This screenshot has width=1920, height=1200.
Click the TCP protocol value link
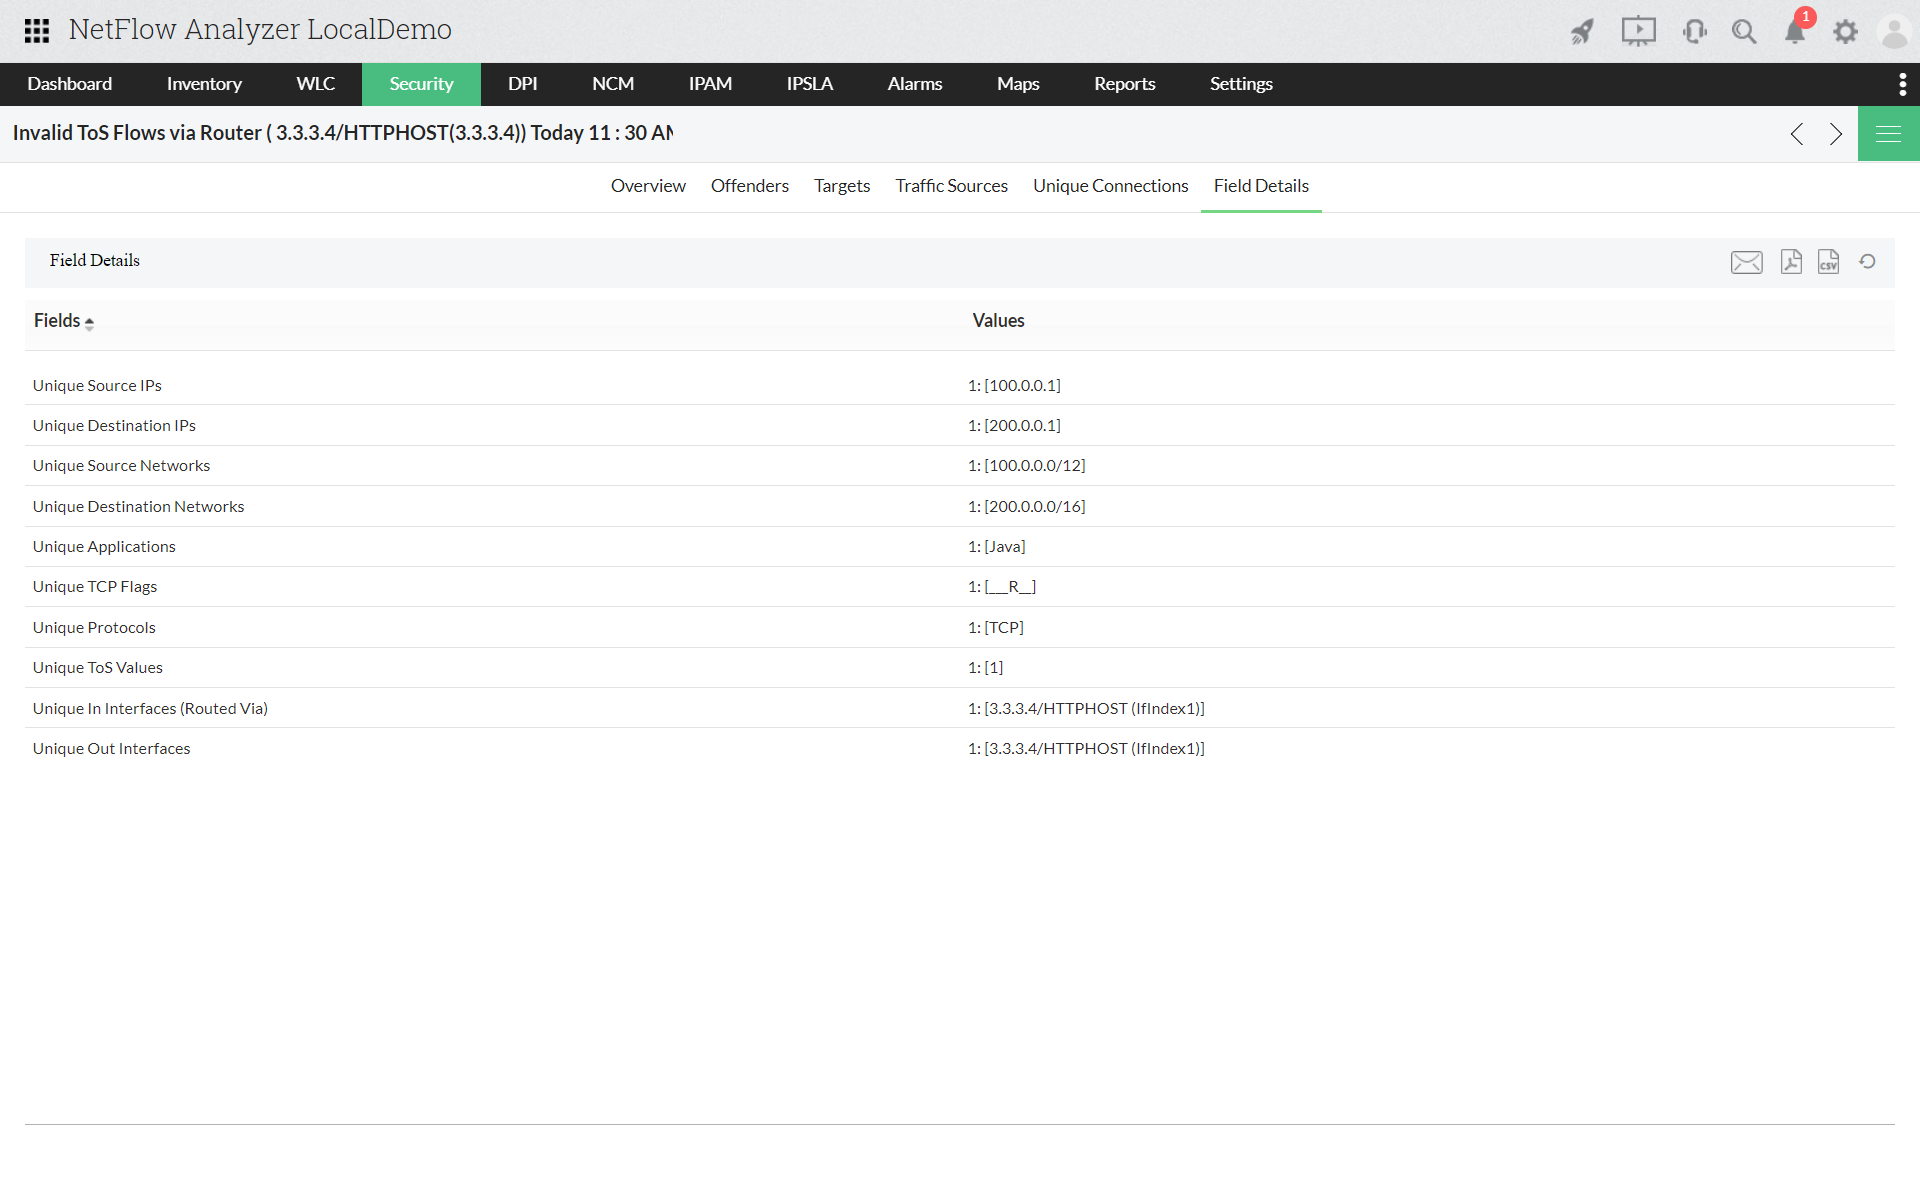[995, 626]
